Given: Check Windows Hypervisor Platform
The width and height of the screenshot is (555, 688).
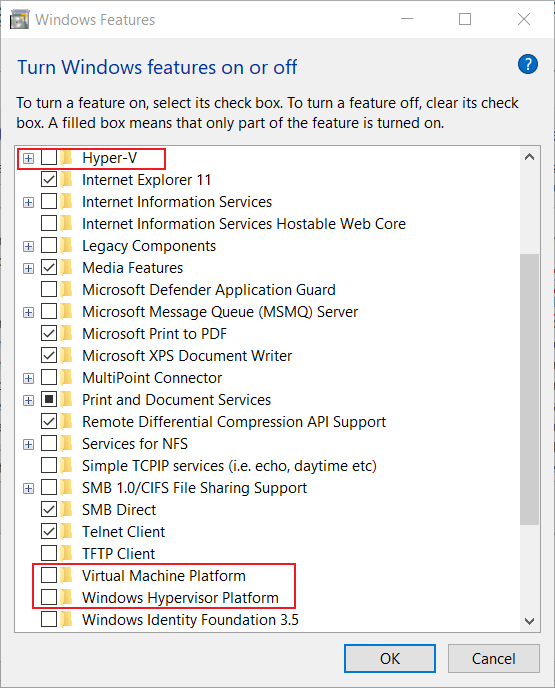Looking at the screenshot, I should (49, 597).
